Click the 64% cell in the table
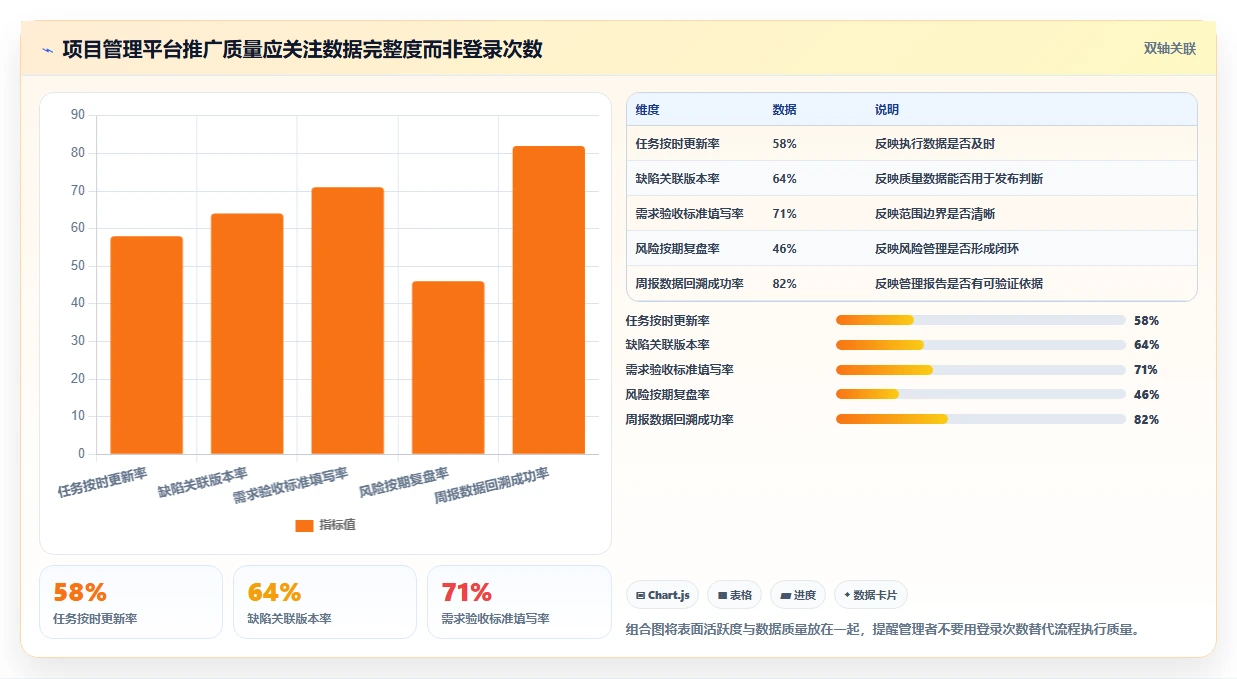 785,179
